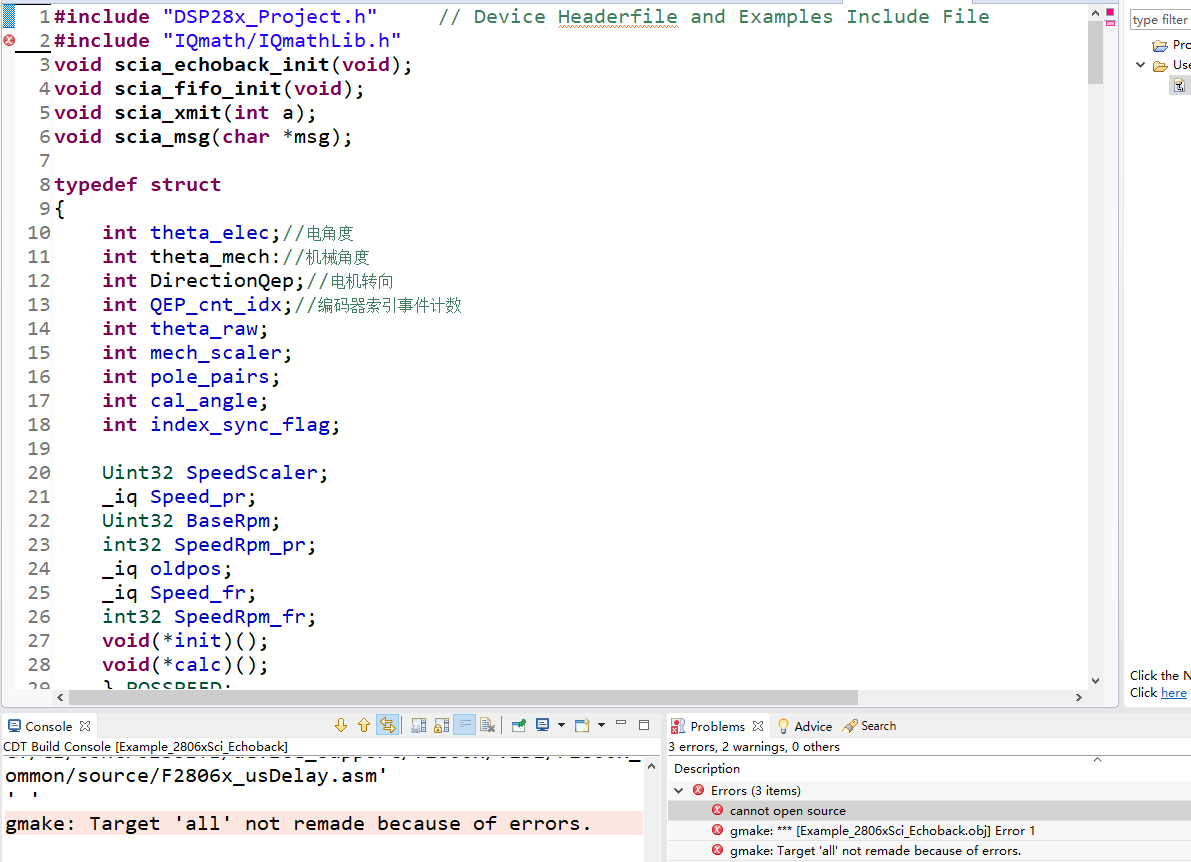Image resolution: width=1191 pixels, height=862 pixels.
Task: Open the Open Console dropdown arrow
Action: pyautogui.click(x=602, y=725)
